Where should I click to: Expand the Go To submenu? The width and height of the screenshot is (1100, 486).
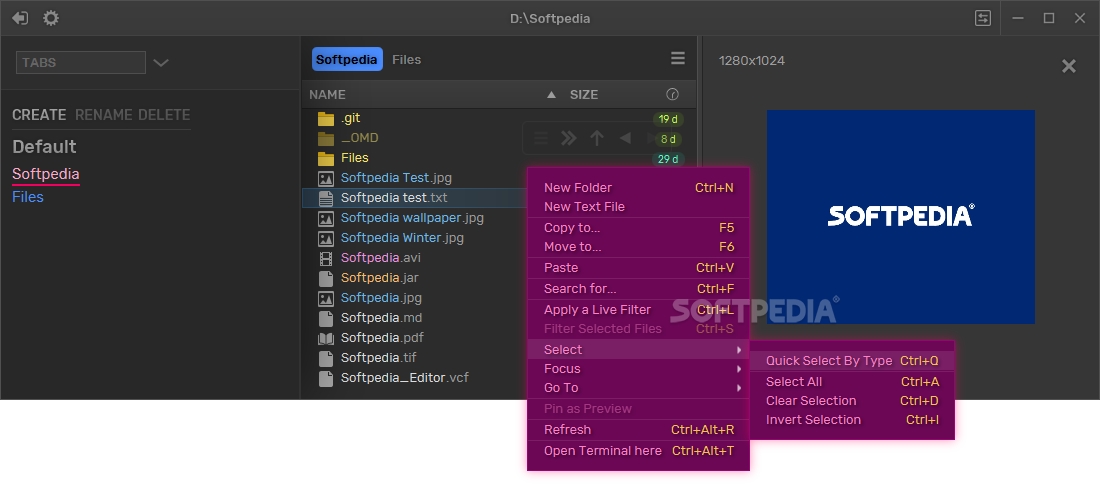(x=638, y=387)
